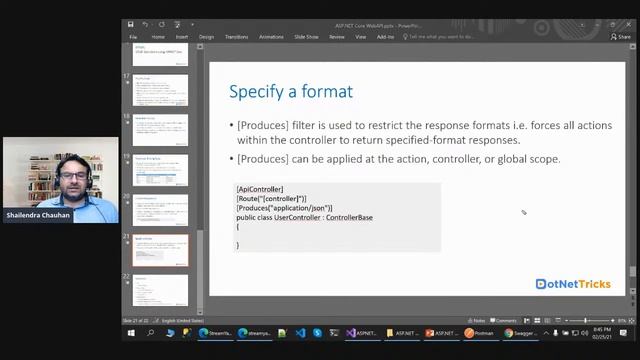Open the ASP.NET folder window on taskbar
Viewport: 640px width, 360px height.
pyautogui.click(x=402, y=333)
